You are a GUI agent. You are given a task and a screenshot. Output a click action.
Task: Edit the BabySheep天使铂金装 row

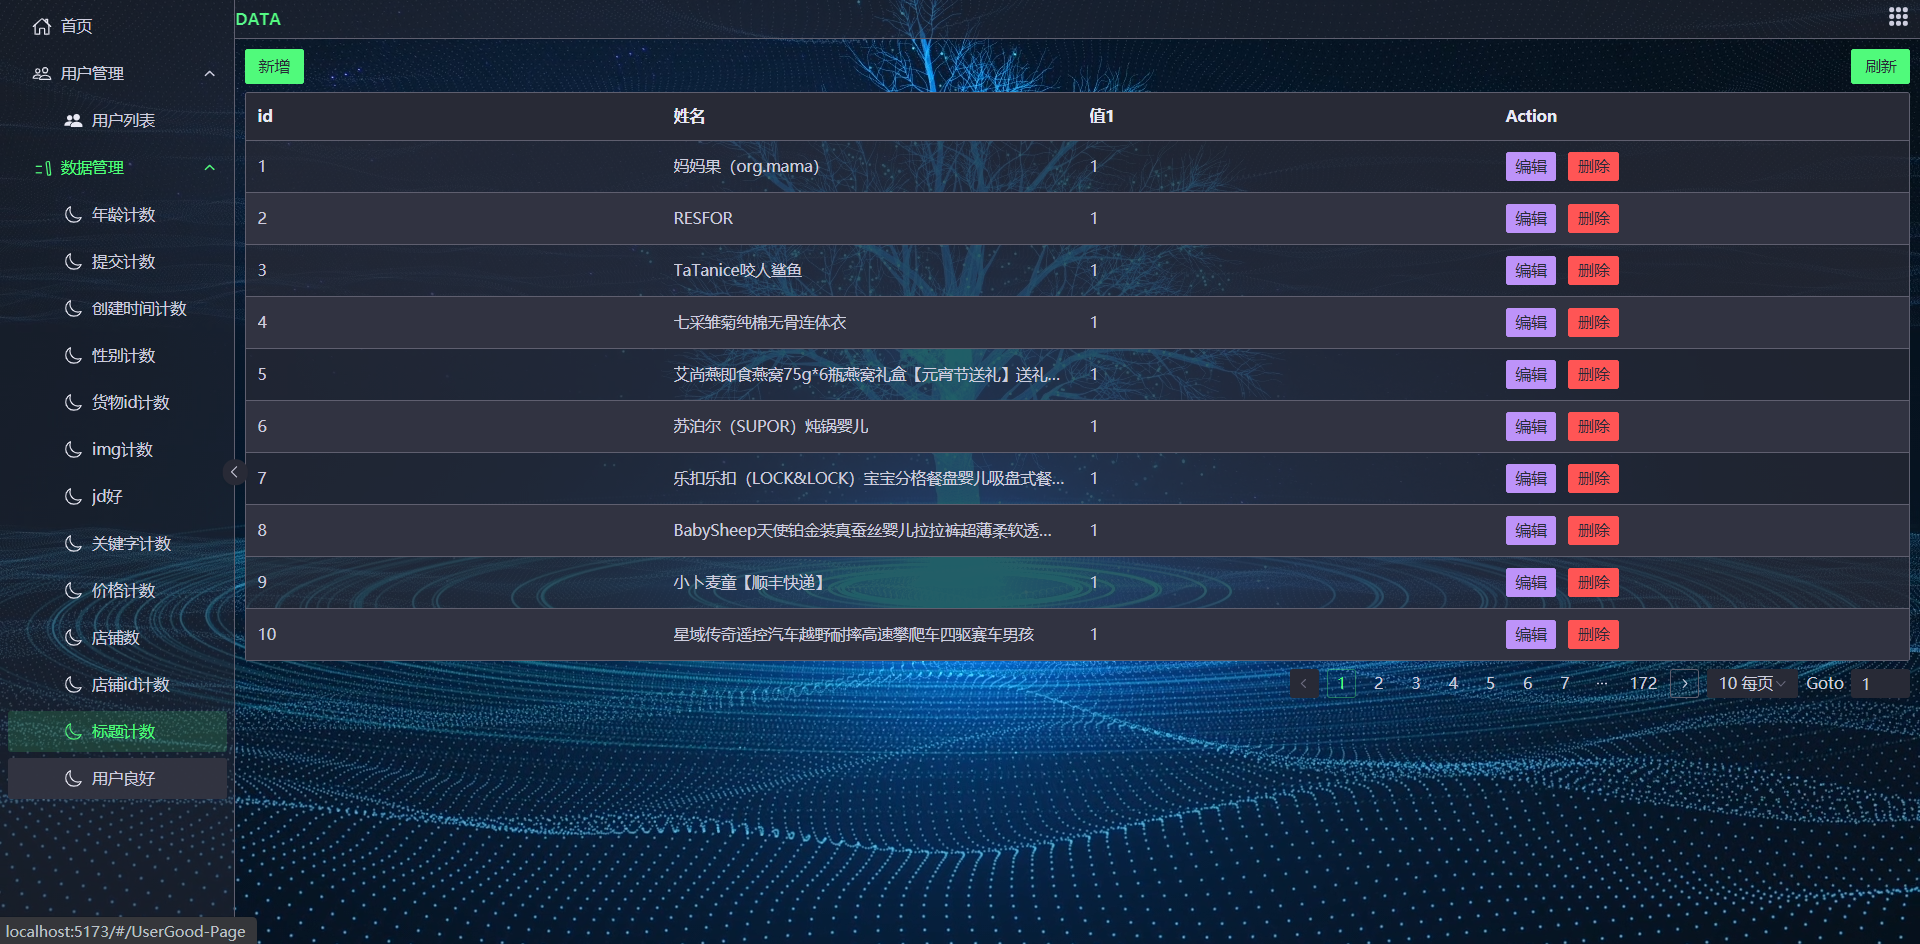point(1531,531)
